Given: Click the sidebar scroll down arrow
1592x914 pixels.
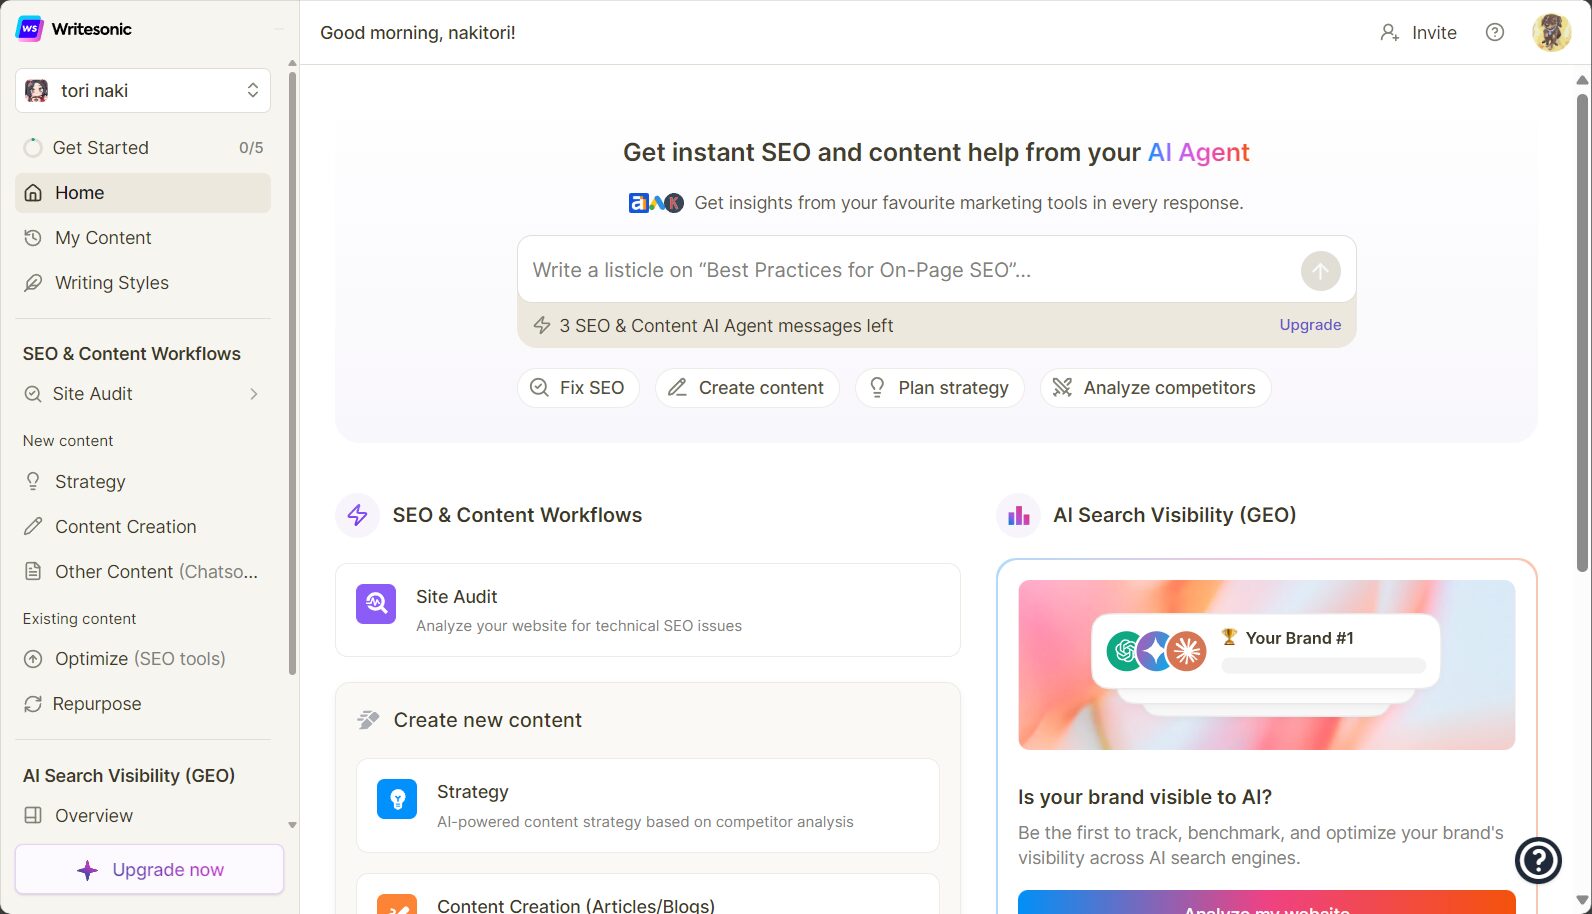Looking at the screenshot, I should (x=292, y=826).
